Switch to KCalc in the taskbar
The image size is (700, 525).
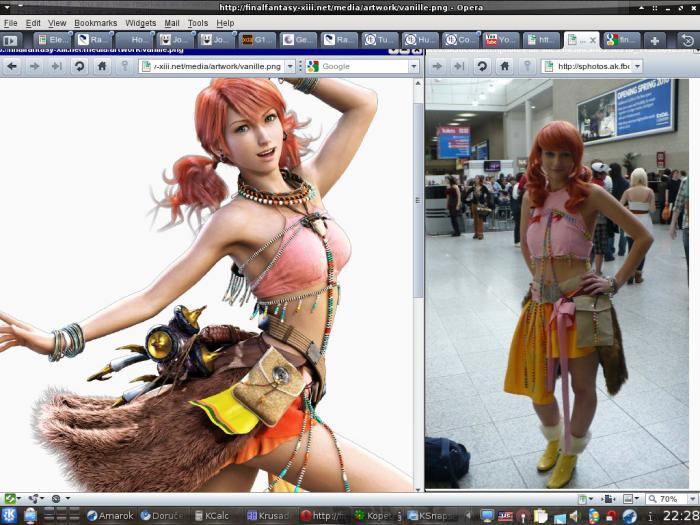[215, 516]
